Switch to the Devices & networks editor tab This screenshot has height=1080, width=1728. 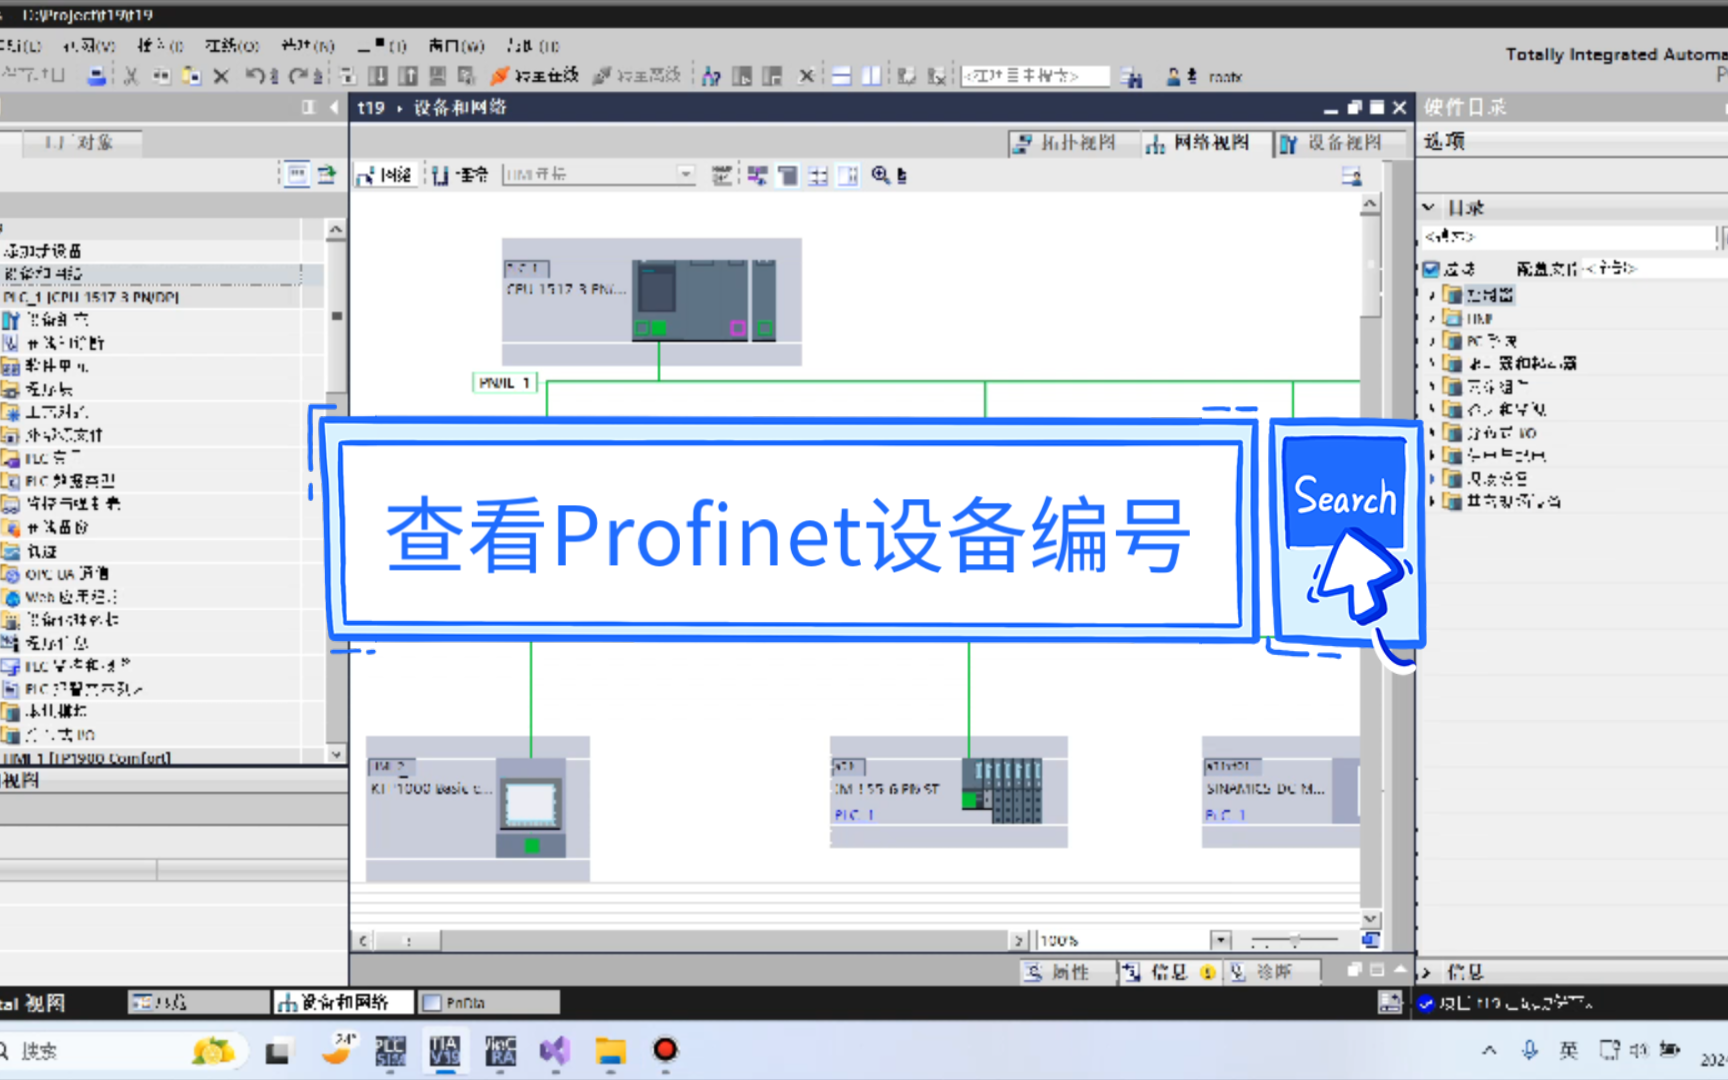coord(343,1002)
